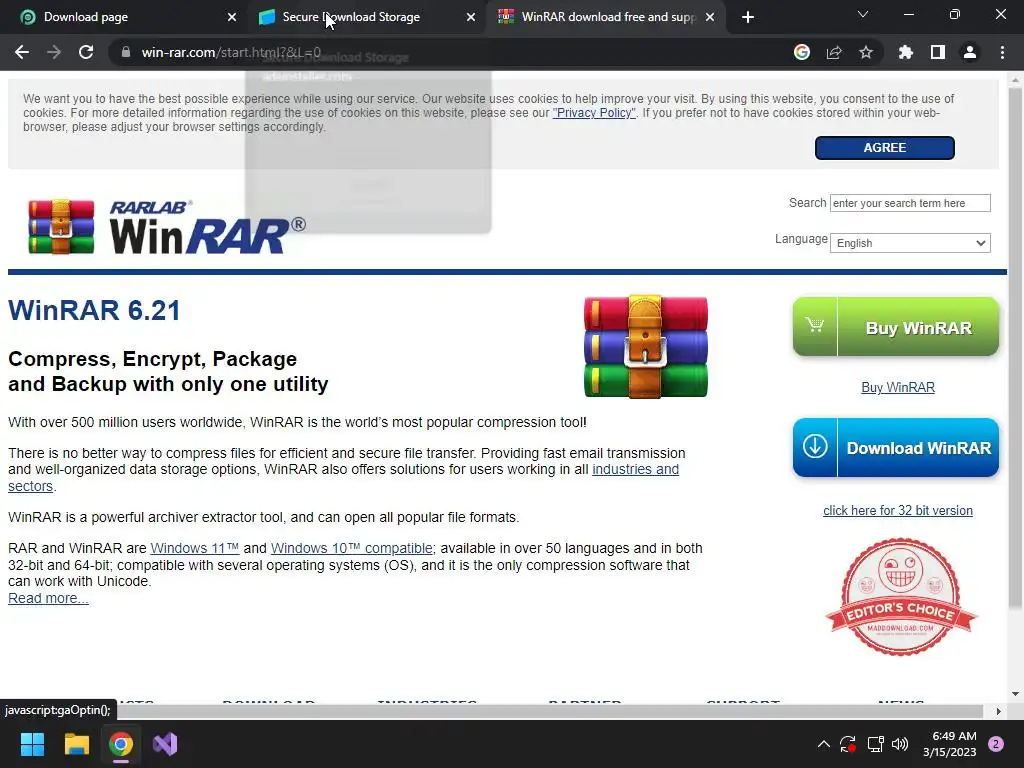Open the tab search chevron
1024x768 pixels.
click(x=863, y=14)
